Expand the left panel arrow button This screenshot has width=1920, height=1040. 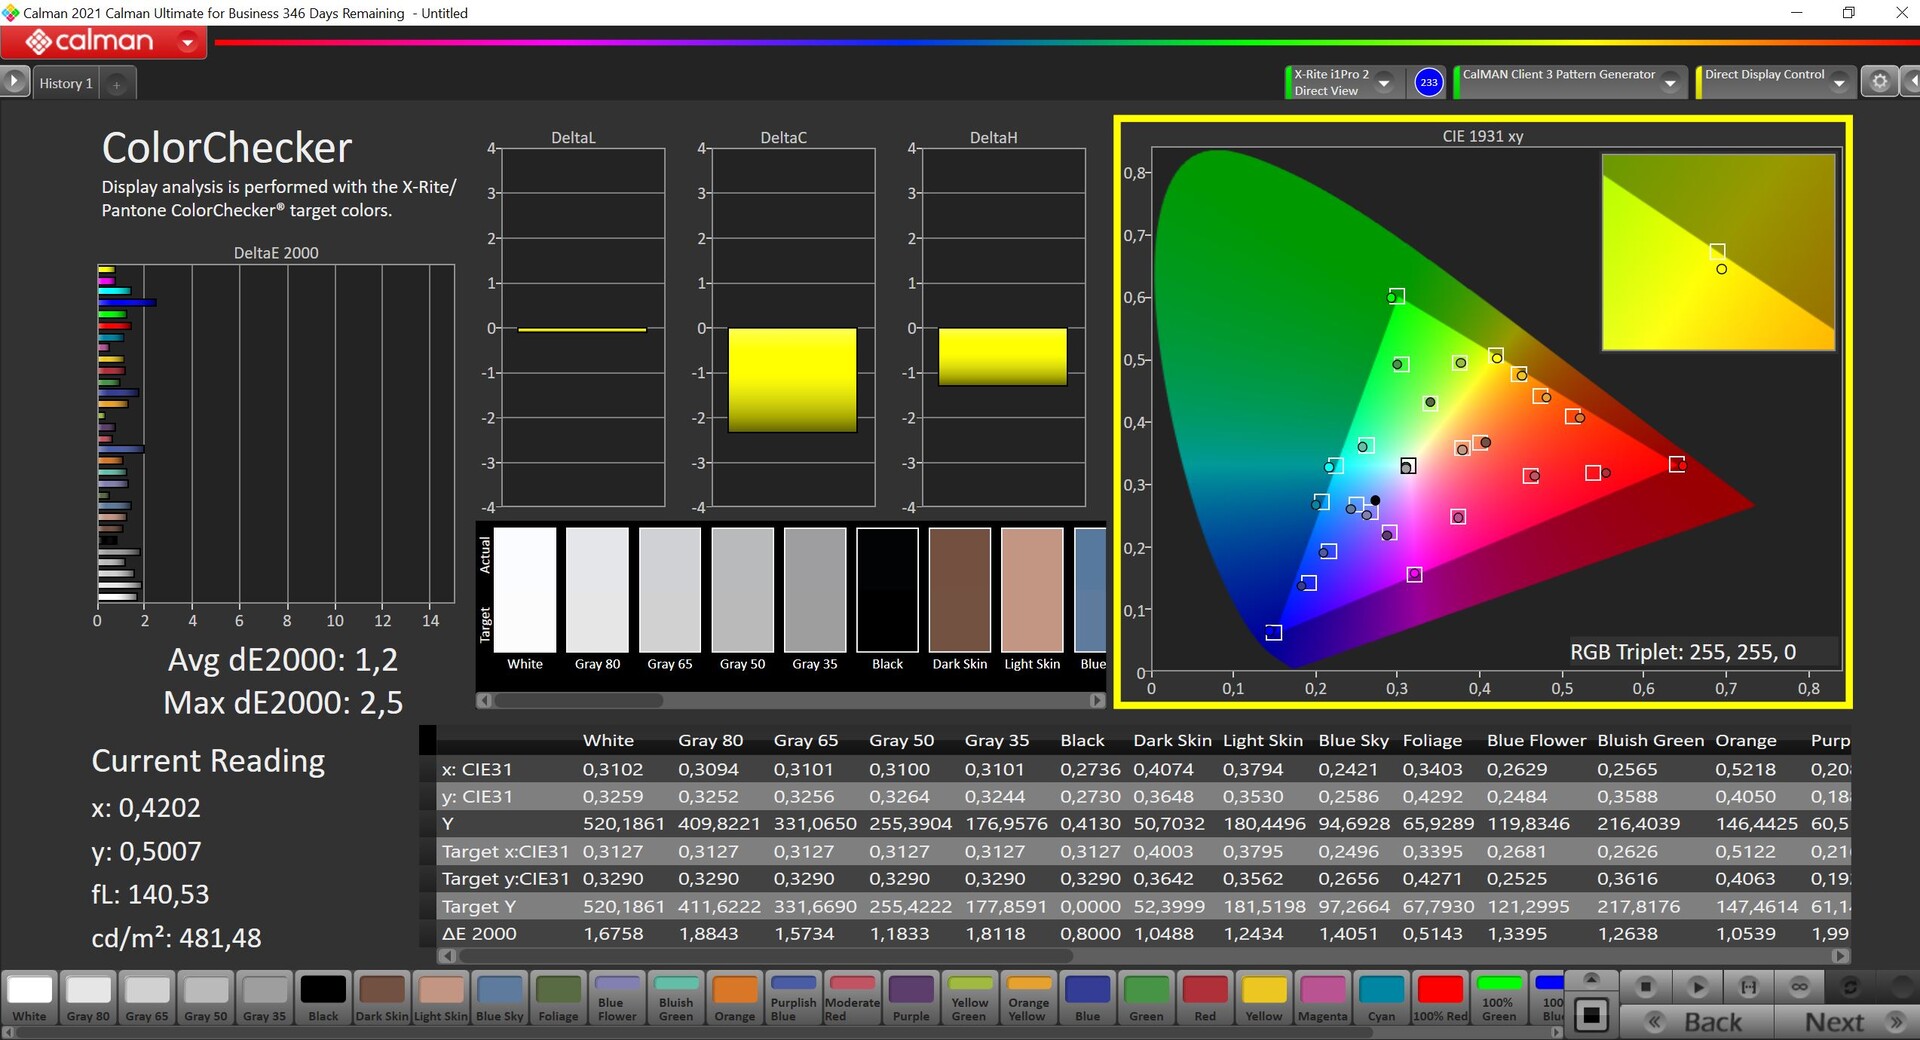pos(14,81)
